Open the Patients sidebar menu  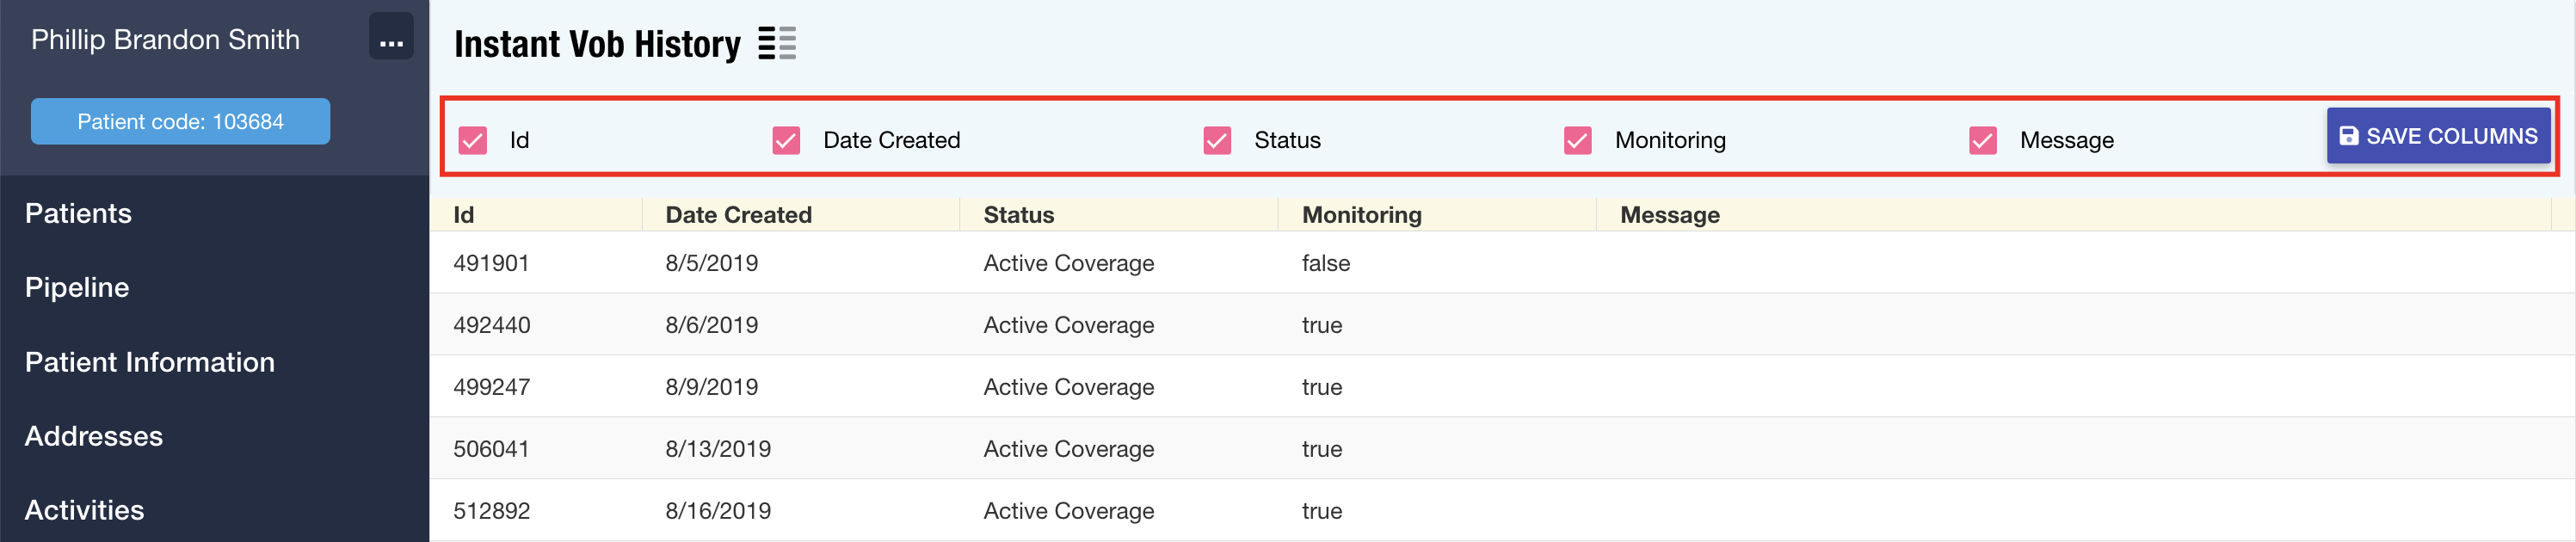[78, 213]
